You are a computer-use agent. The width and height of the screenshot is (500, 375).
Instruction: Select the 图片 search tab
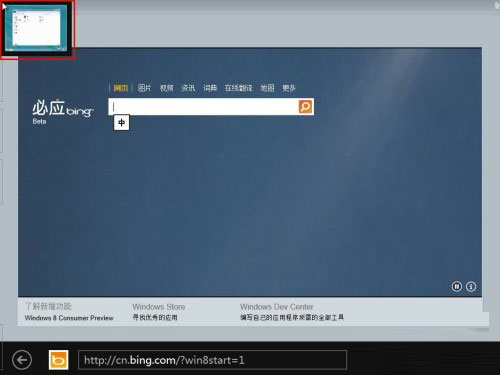(x=144, y=88)
